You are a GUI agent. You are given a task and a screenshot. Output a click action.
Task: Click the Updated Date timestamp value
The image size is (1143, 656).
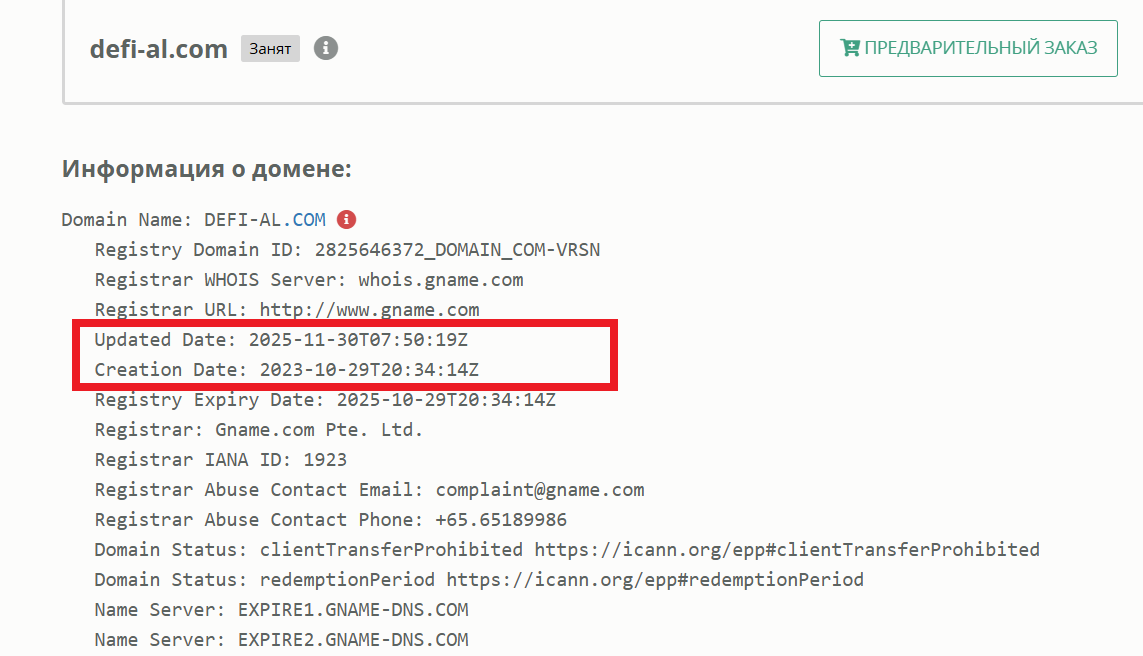click(x=358, y=340)
